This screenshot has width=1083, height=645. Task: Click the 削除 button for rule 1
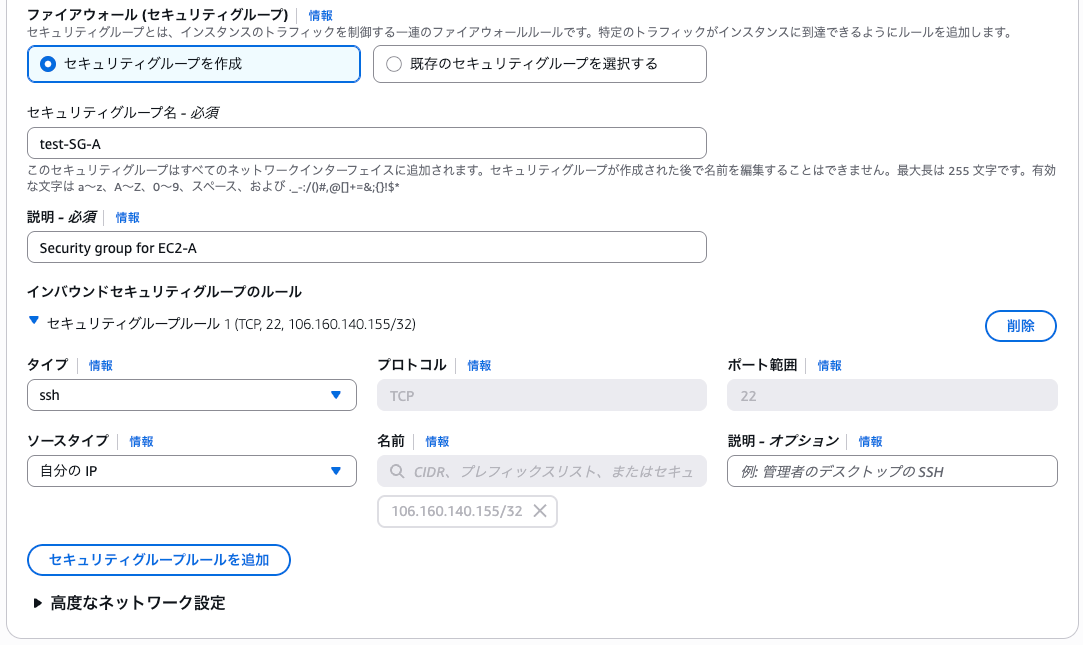coord(1020,326)
